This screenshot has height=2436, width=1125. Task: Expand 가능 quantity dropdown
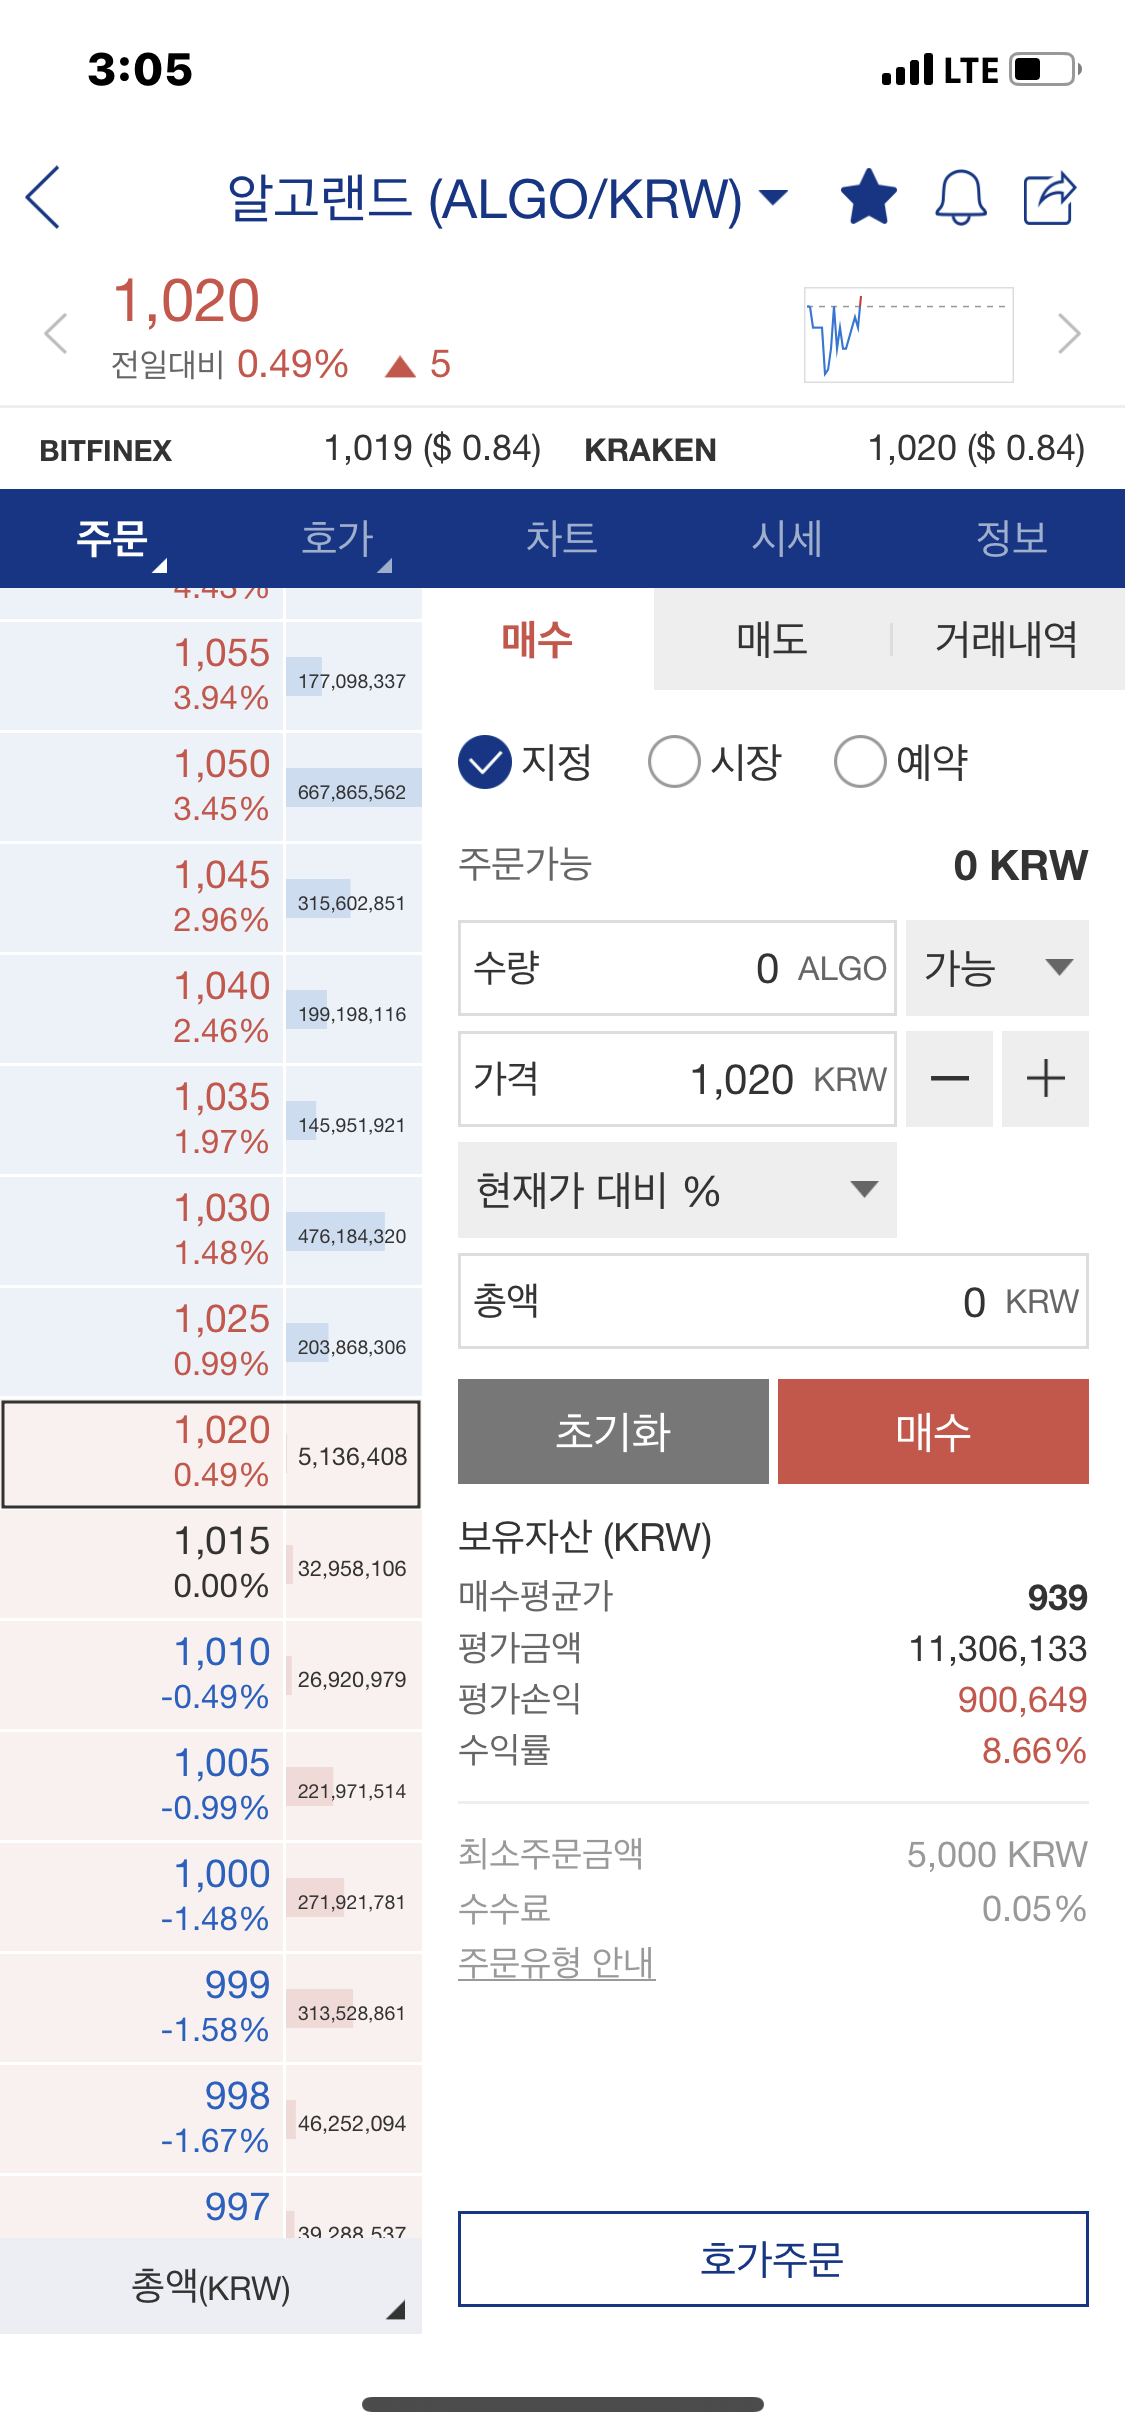997,968
